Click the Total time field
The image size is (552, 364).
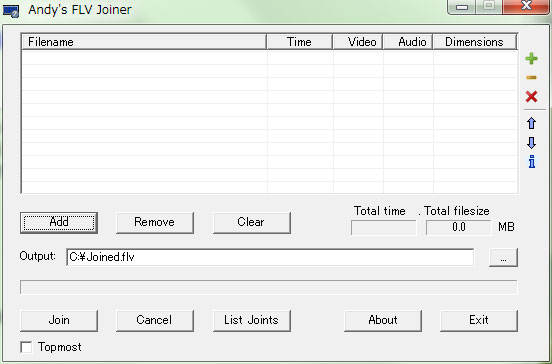[384, 227]
